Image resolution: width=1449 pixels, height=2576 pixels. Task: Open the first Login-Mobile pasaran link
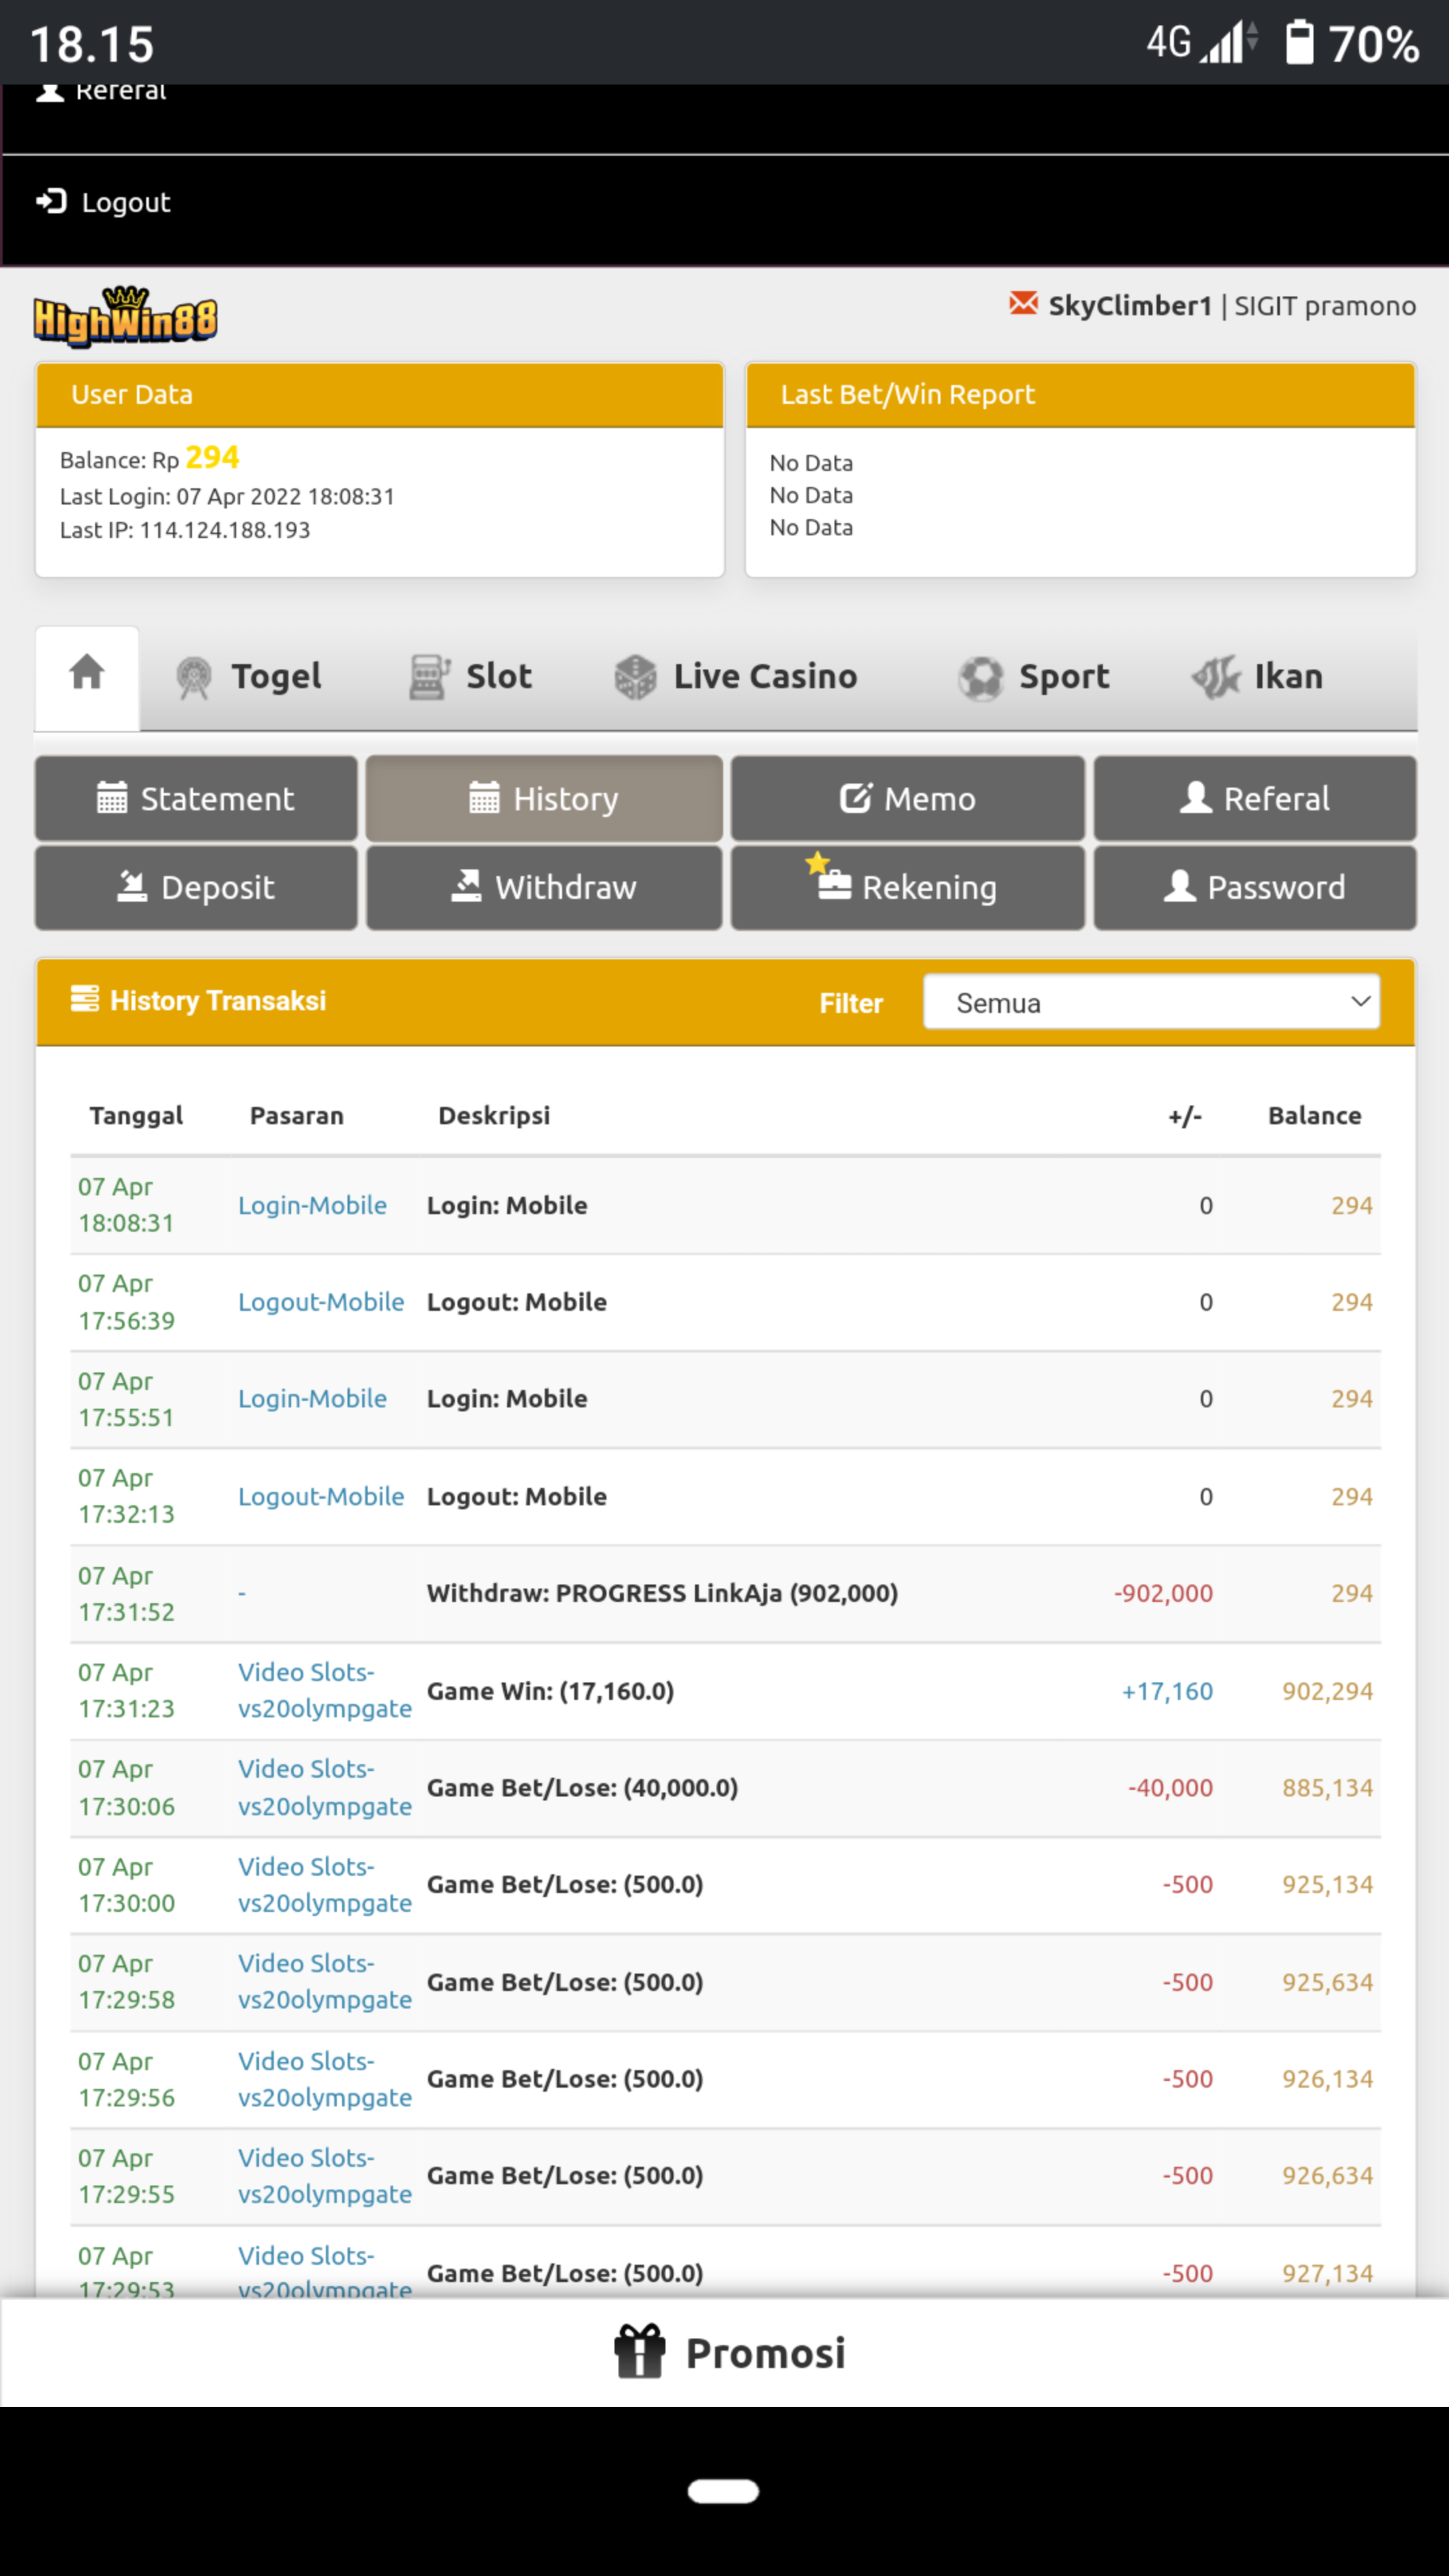click(312, 1205)
